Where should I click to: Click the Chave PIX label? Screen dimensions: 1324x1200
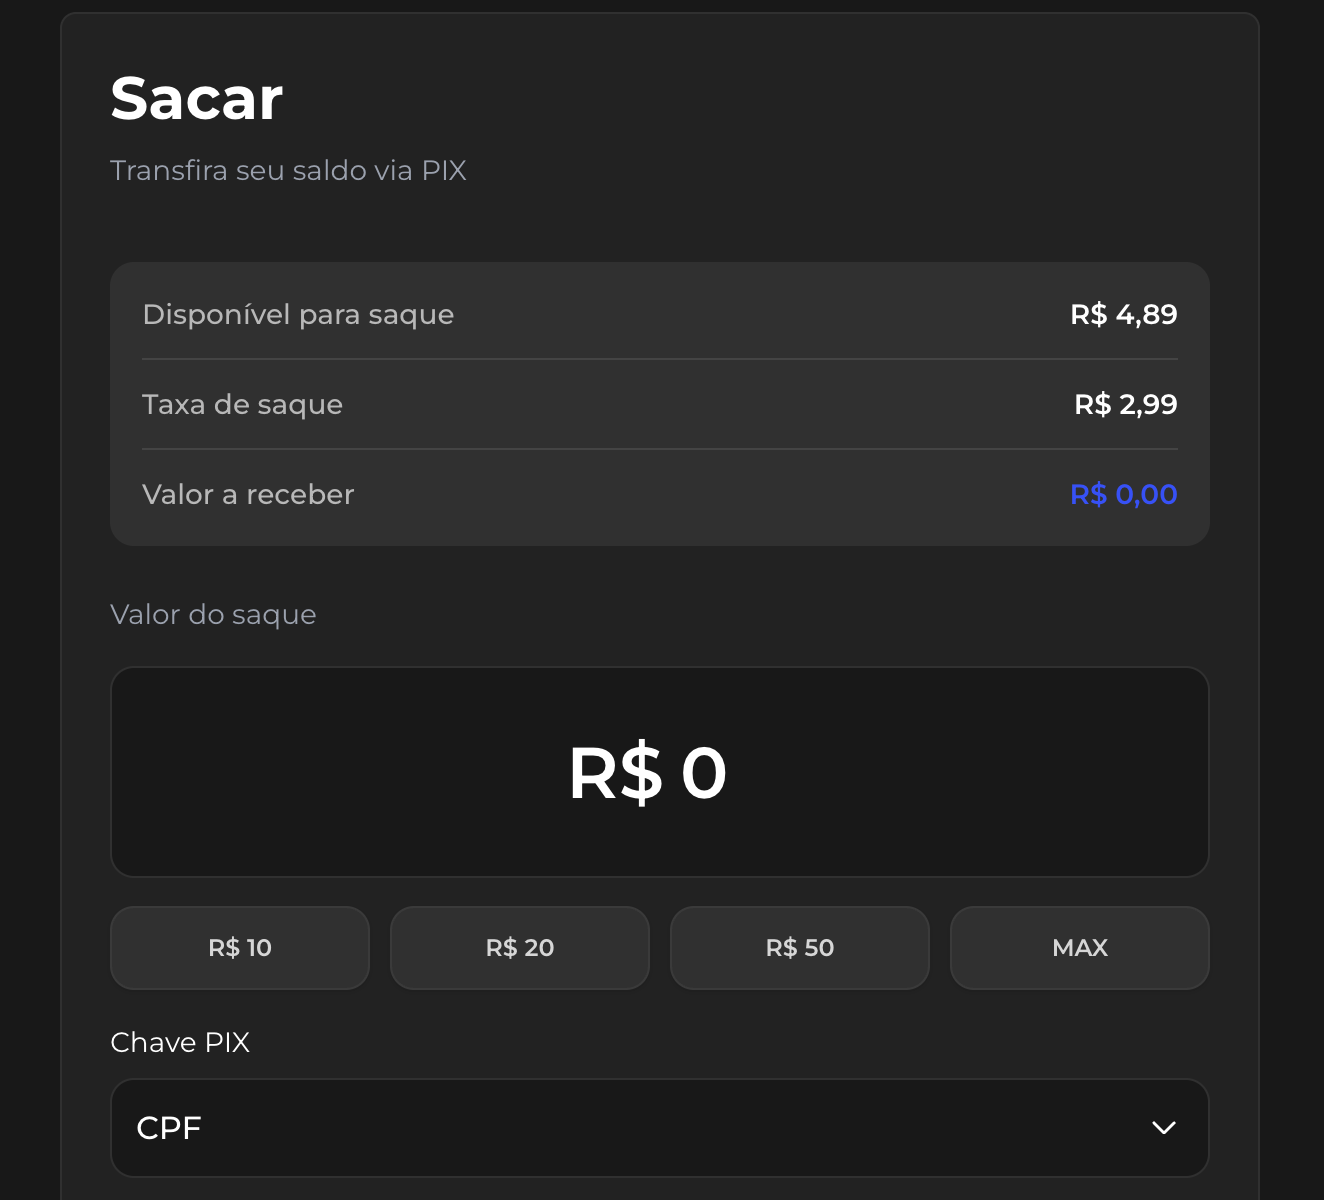pyautogui.click(x=180, y=1042)
